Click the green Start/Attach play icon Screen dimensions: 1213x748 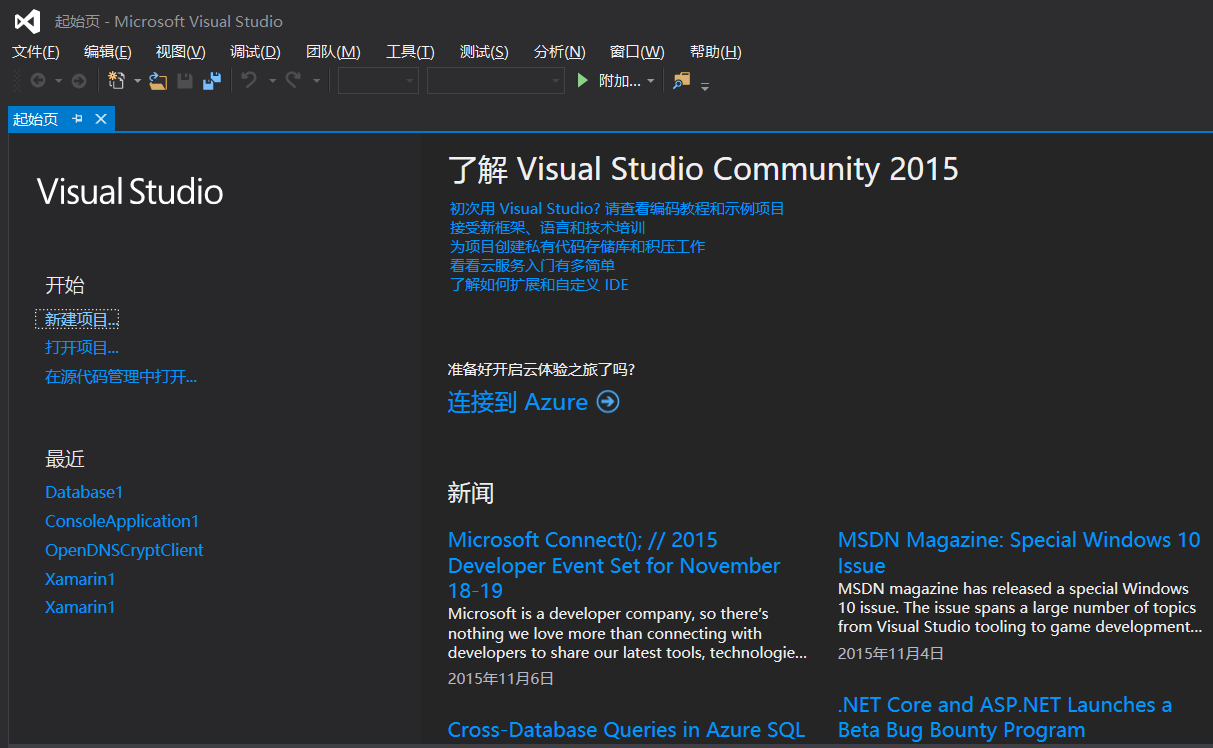(x=583, y=81)
